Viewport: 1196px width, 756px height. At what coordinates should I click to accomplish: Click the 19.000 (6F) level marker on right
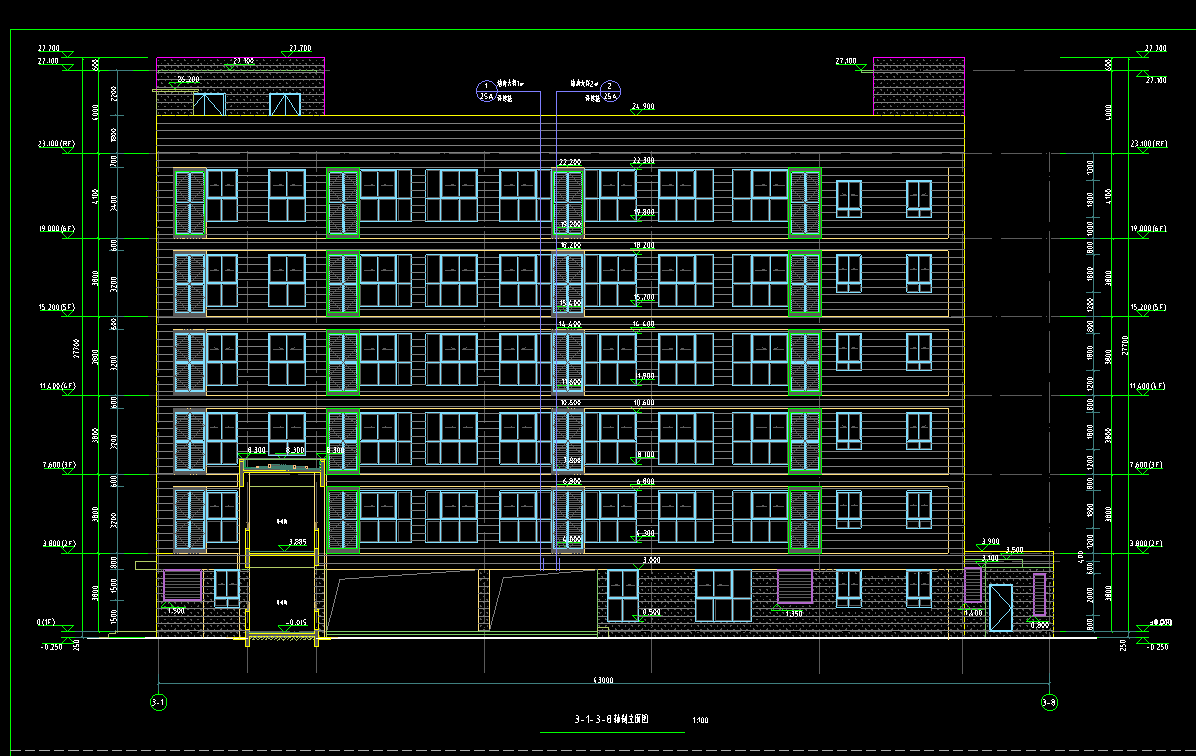coord(1148,229)
